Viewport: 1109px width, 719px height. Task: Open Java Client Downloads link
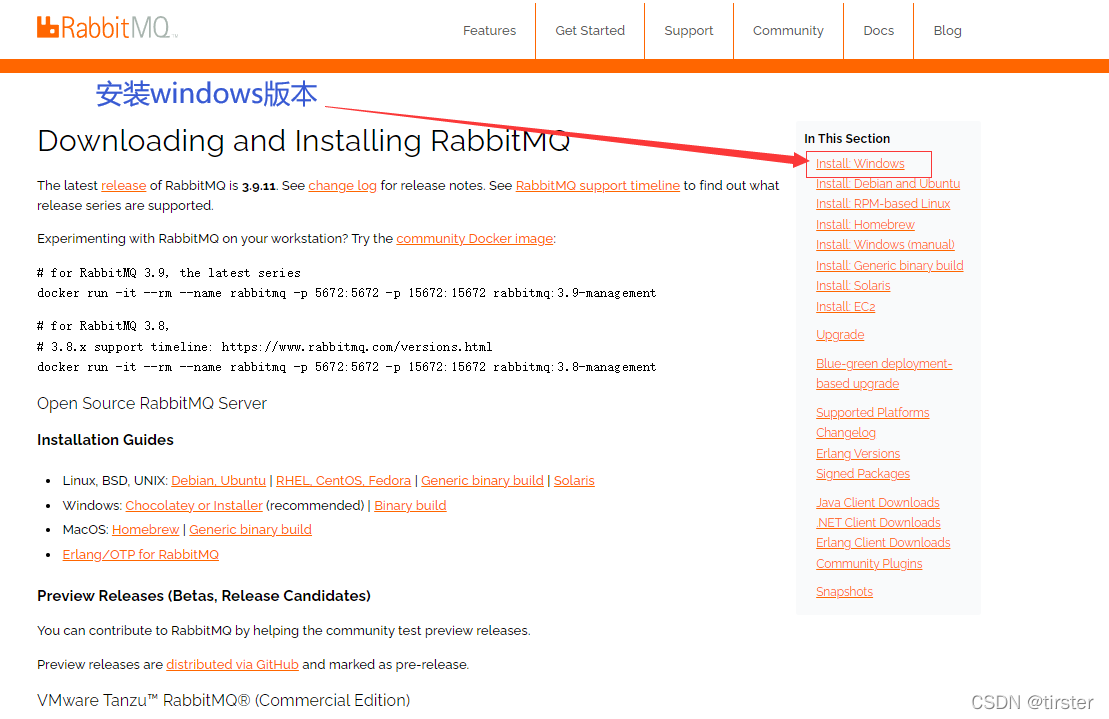click(877, 502)
